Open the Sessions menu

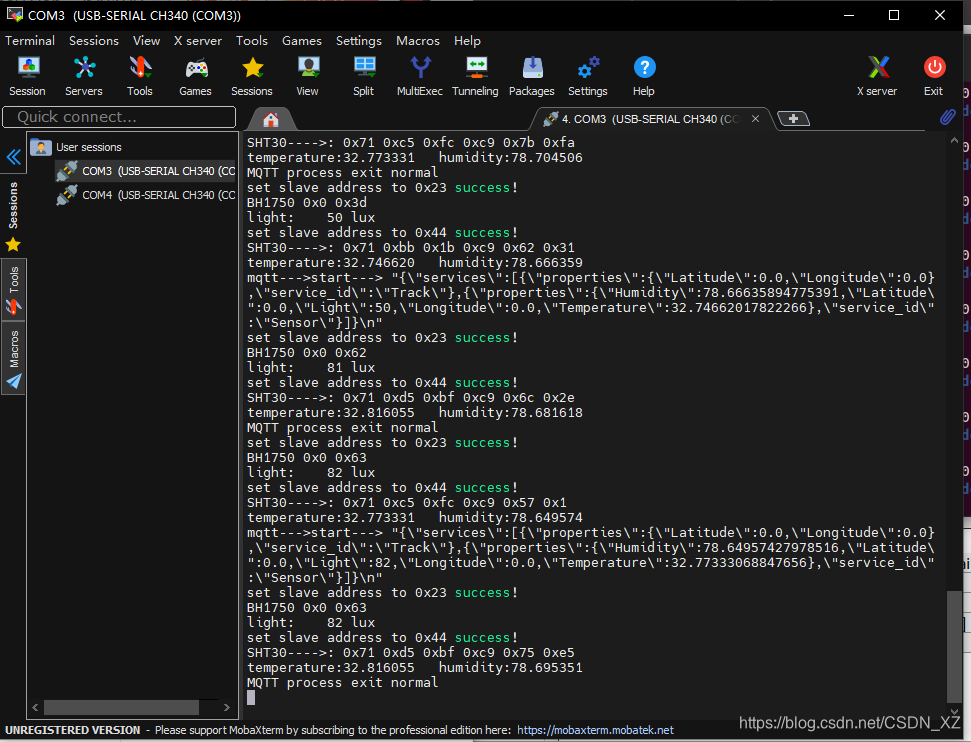point(94,41)
